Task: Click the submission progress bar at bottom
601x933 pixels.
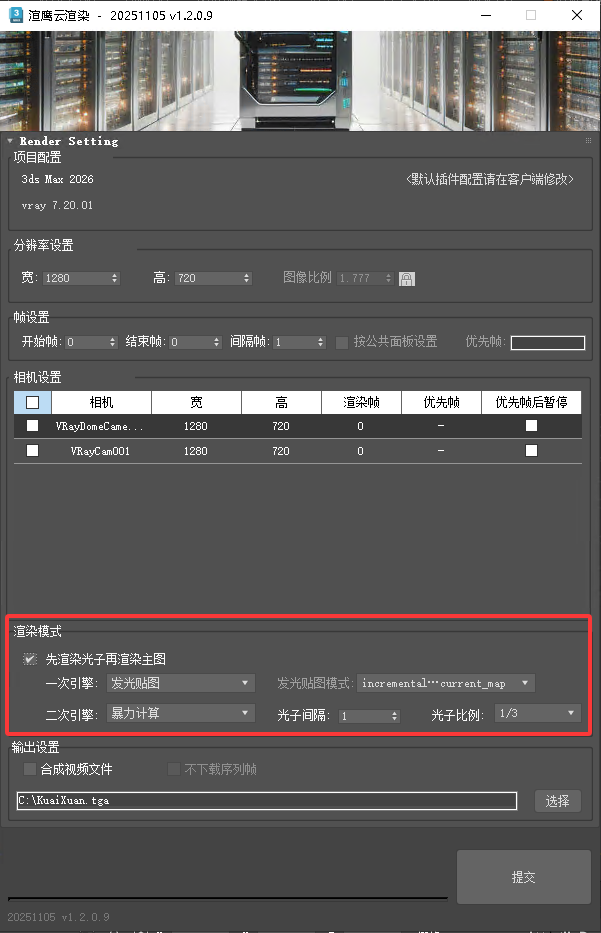Action: point(227,898)
